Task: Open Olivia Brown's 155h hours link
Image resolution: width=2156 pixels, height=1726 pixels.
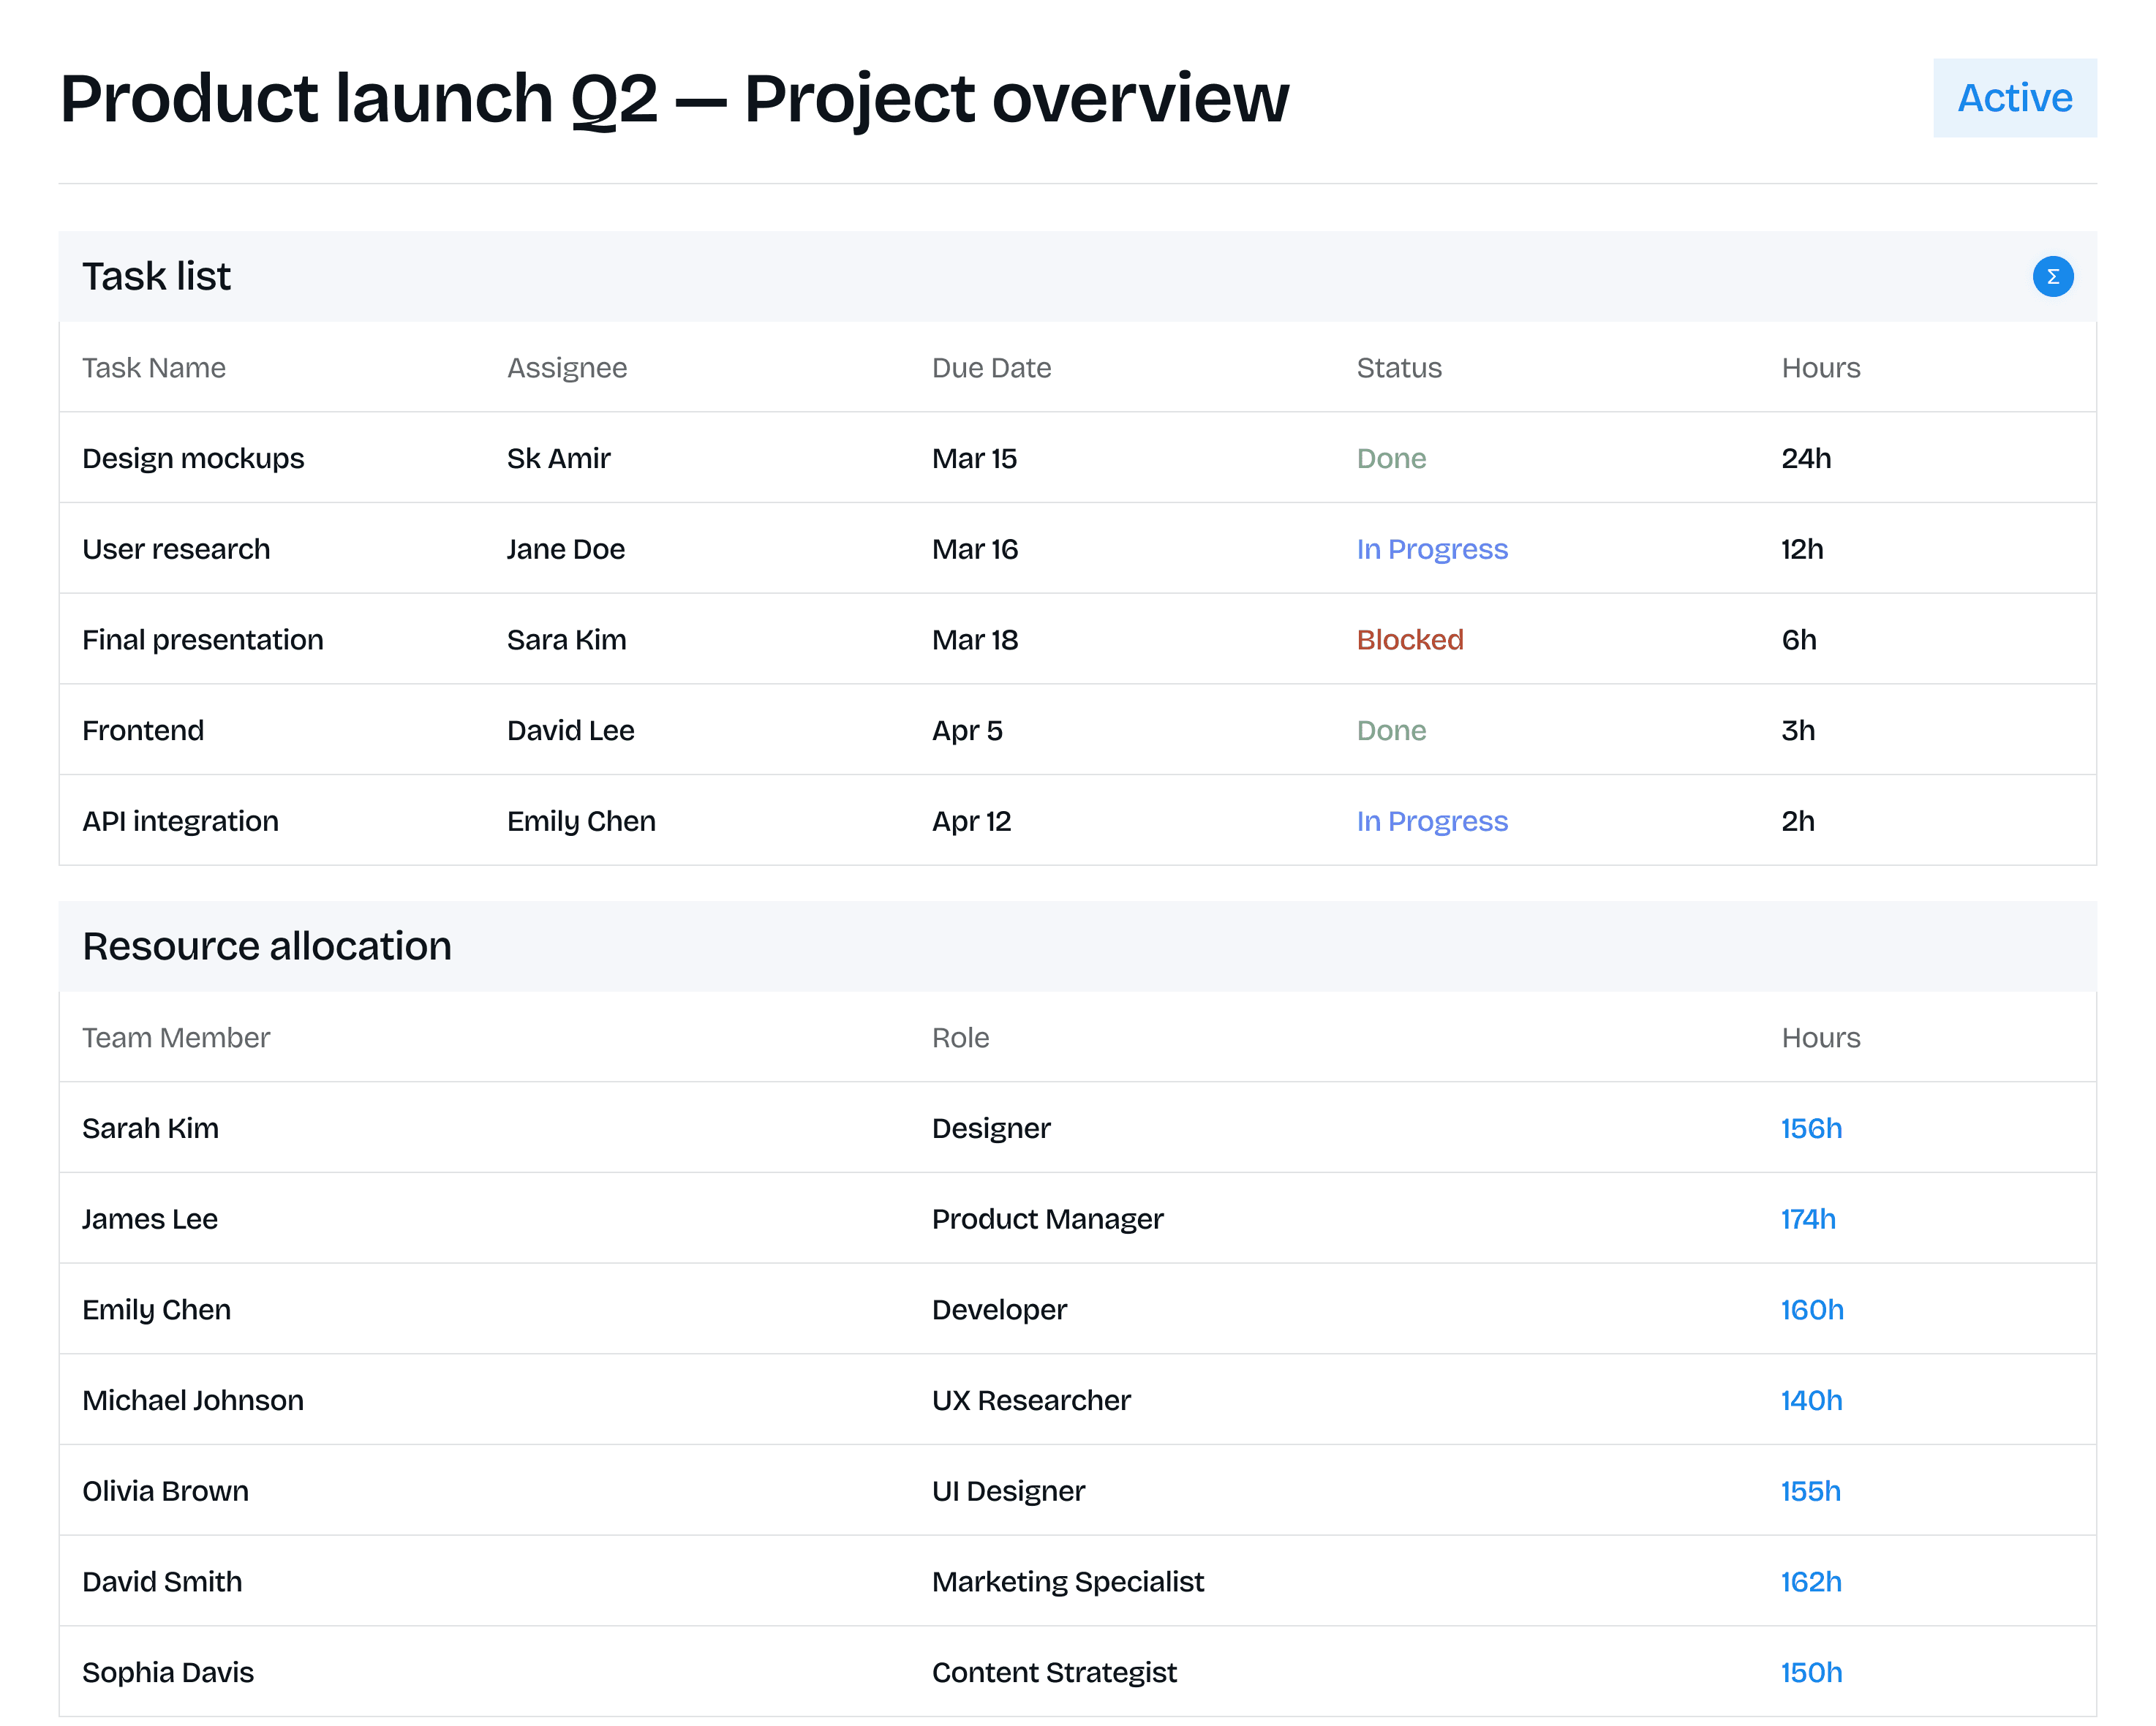Action: tap(1810, 1491)
